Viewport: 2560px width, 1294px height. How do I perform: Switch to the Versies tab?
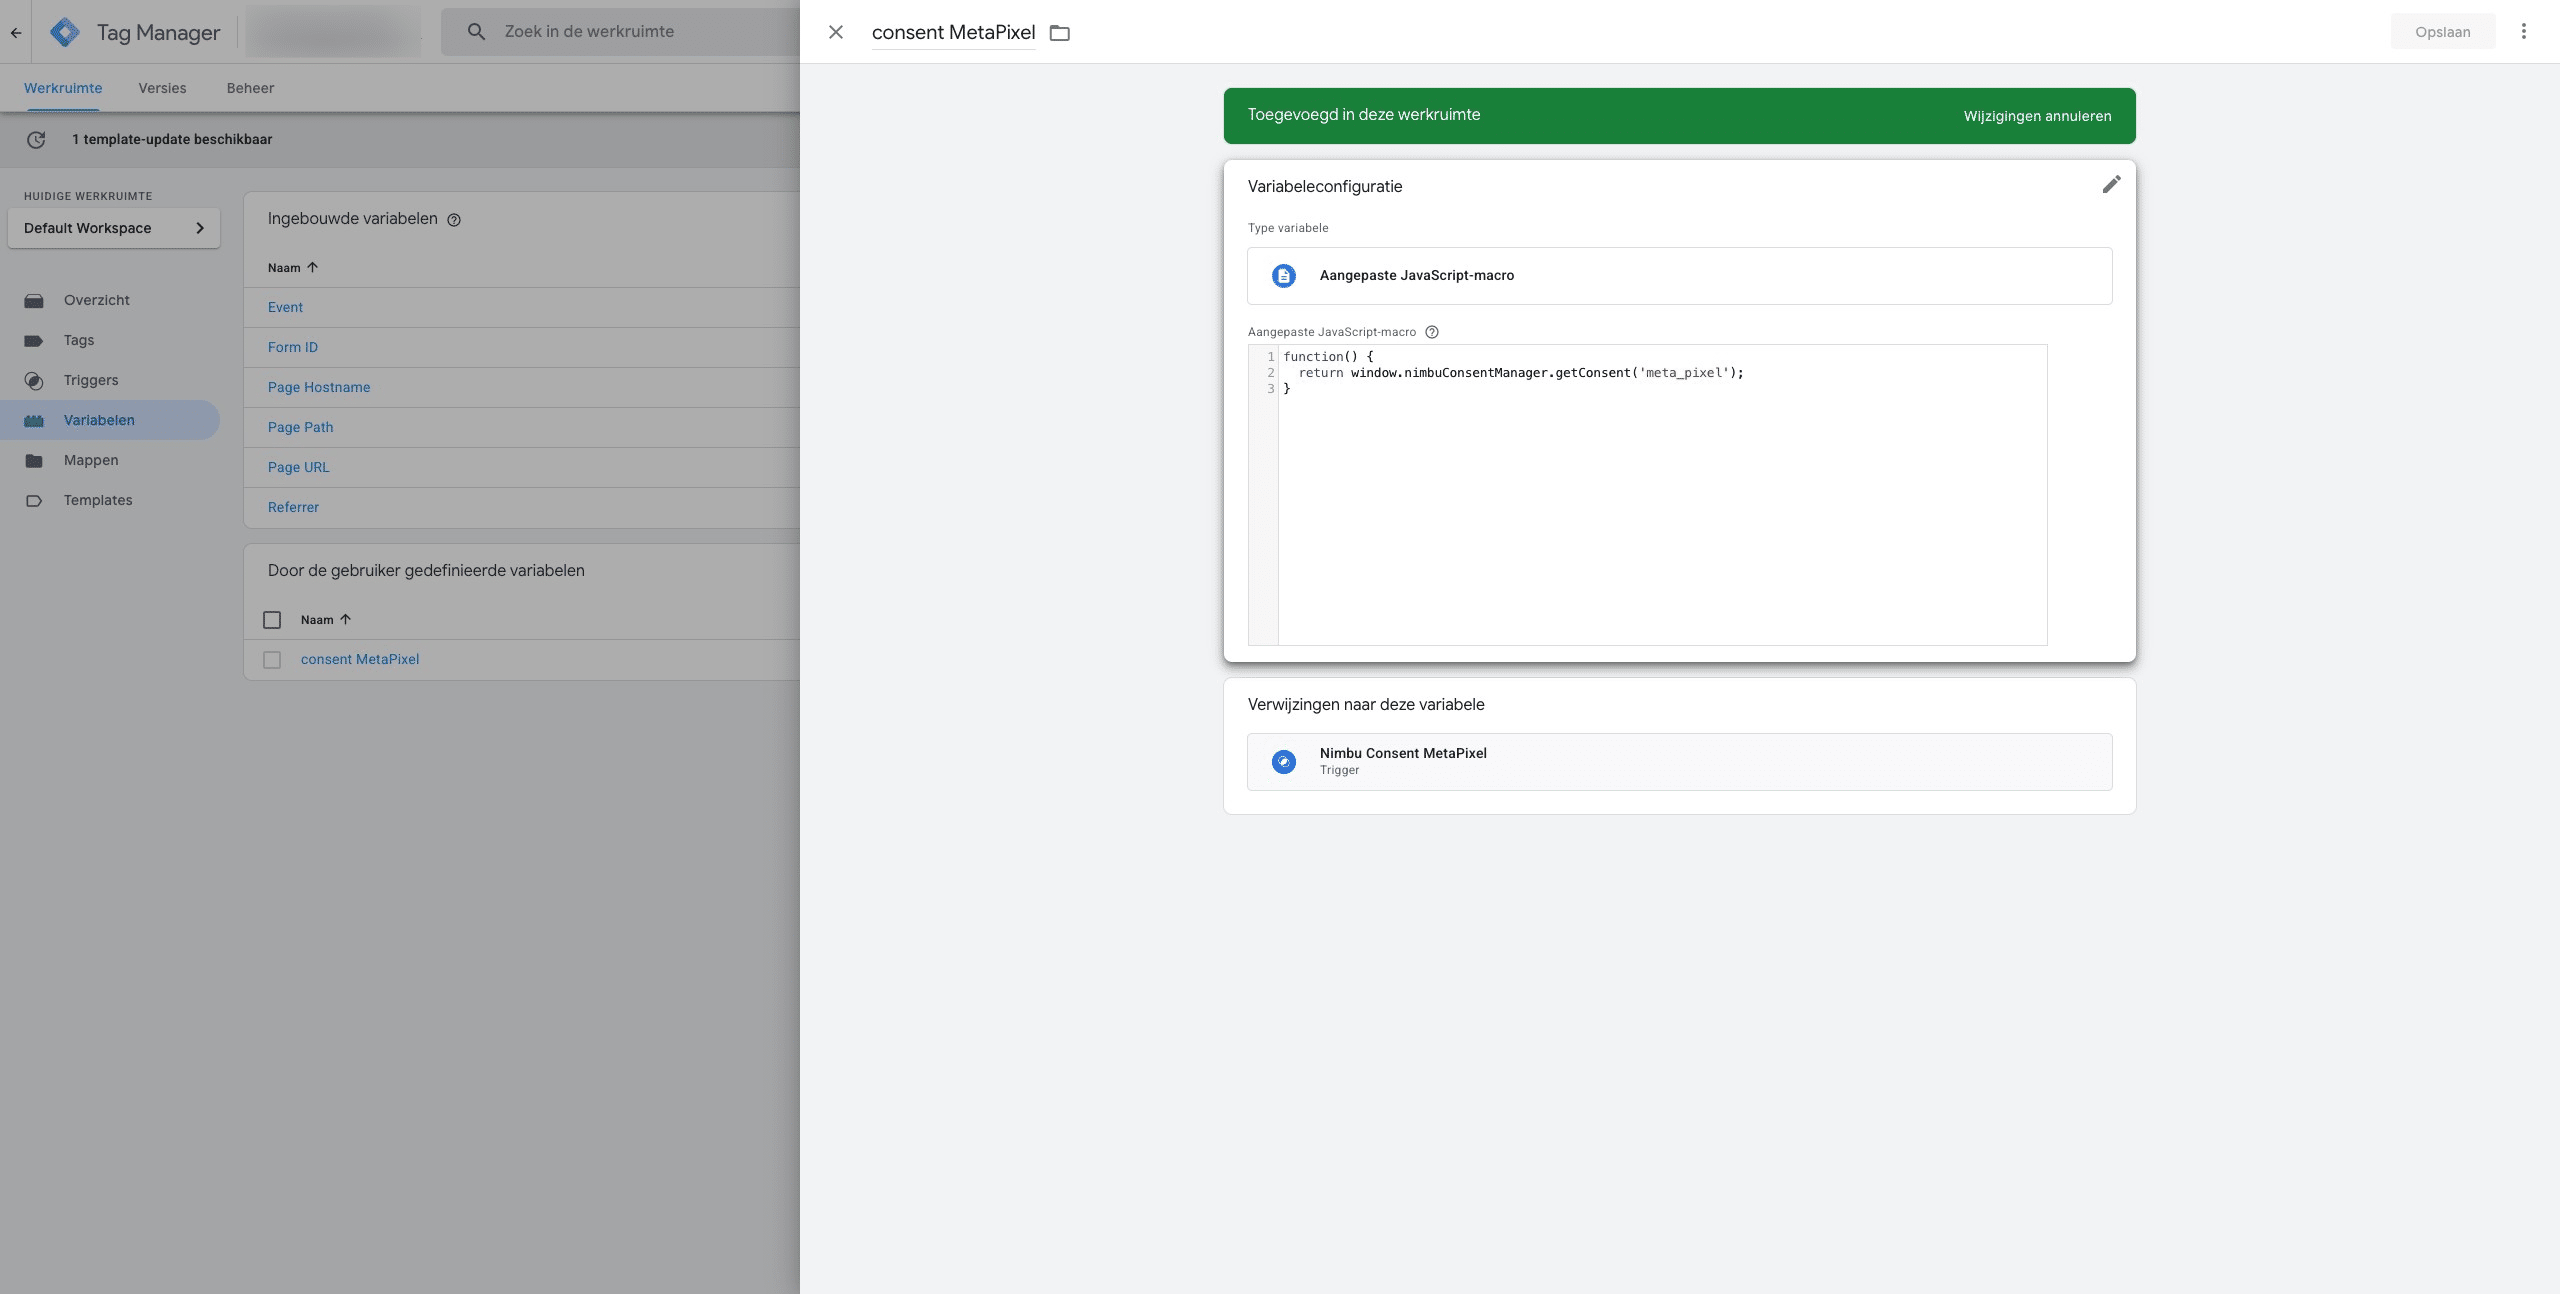pos(162,88)
